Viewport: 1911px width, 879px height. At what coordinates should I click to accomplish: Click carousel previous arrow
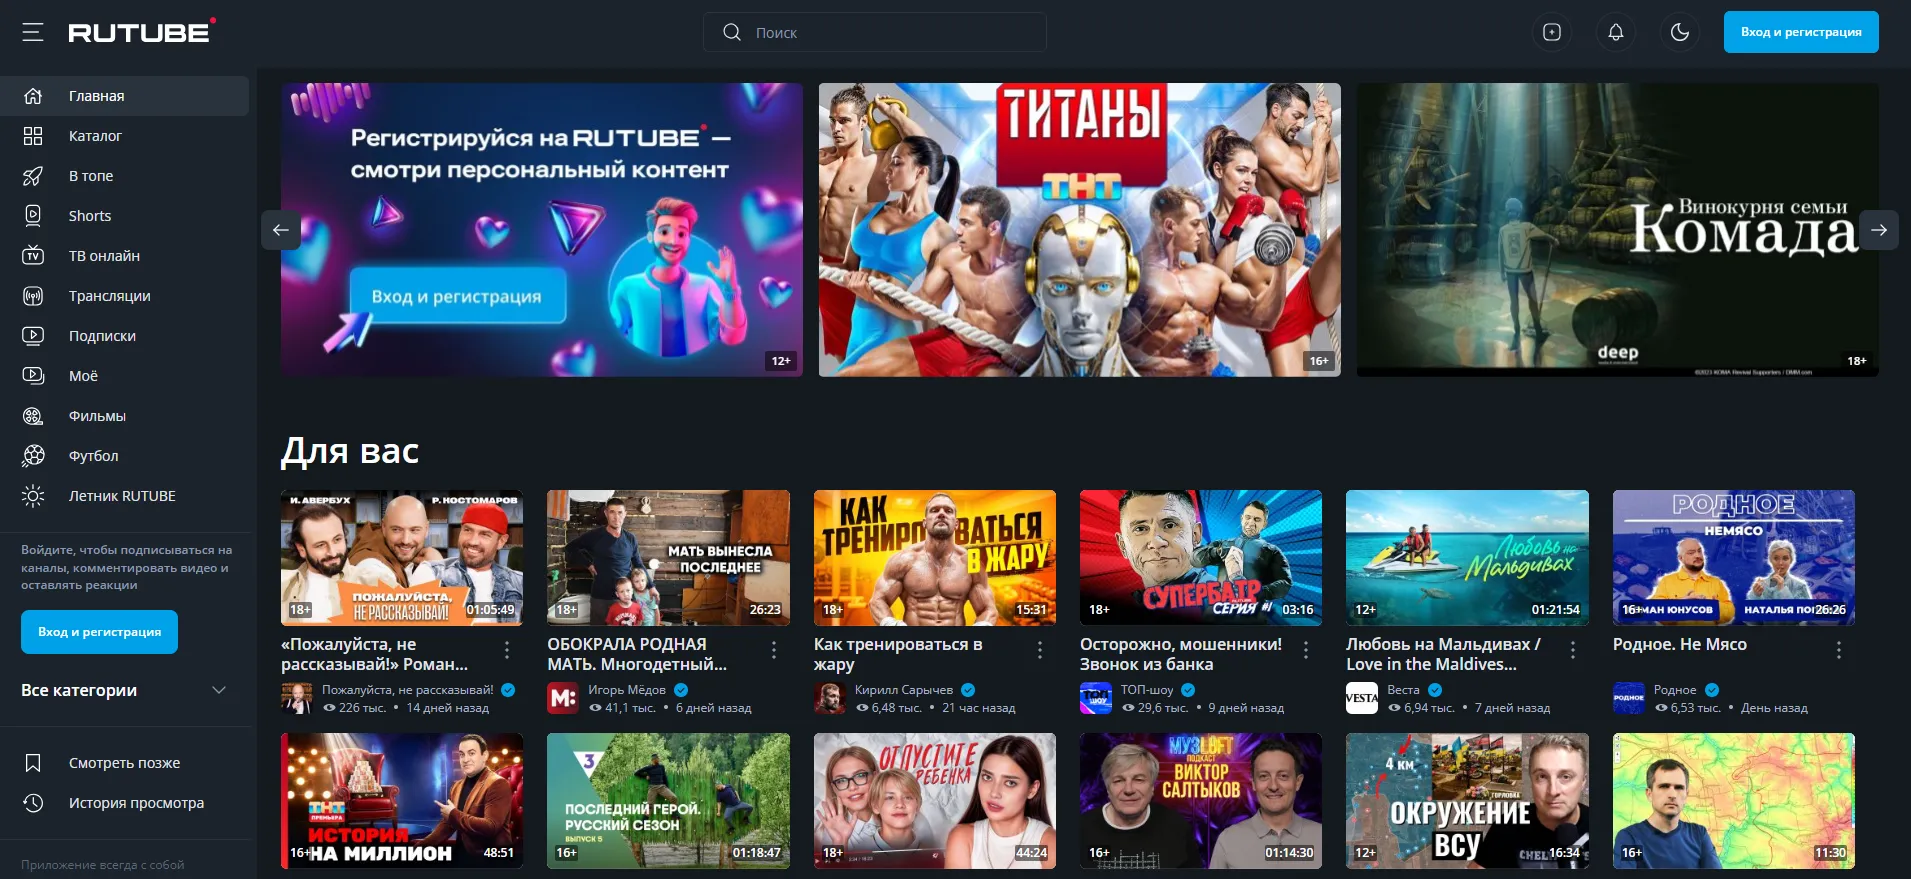(281, 230)
